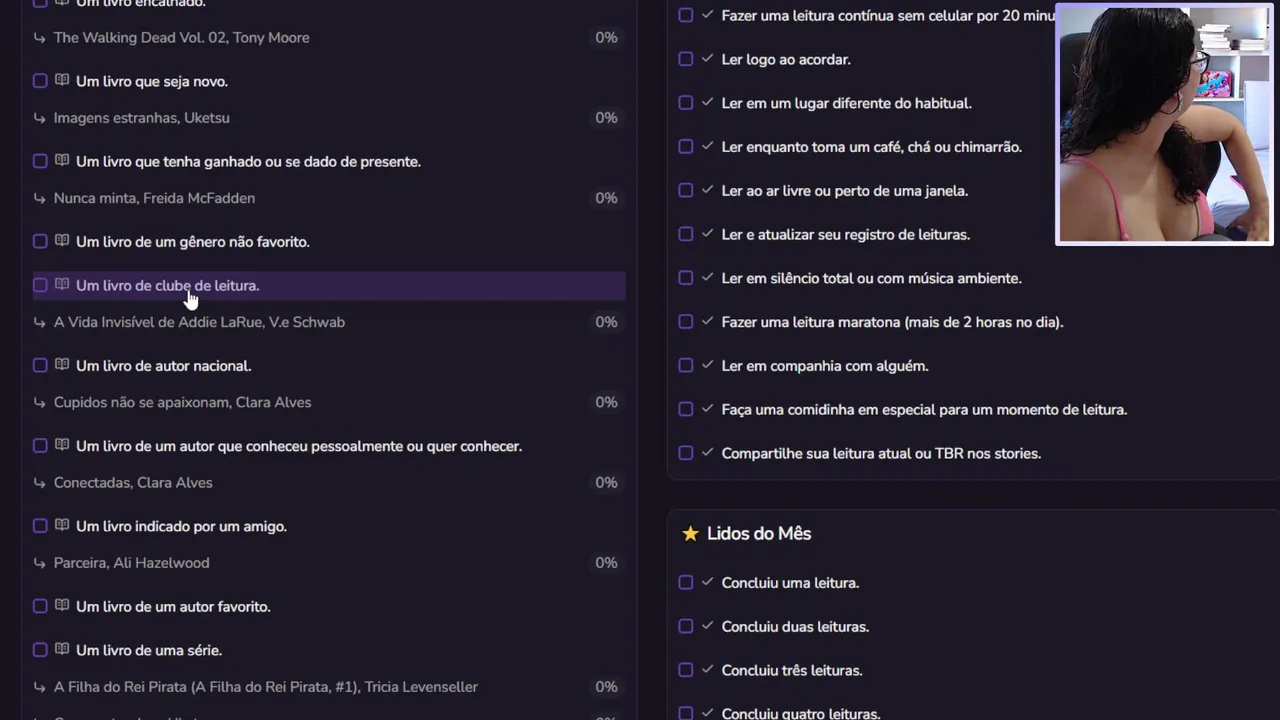Click book icon beside 'Um livro indicado por um amigo'
The height and width of the screenshot is (720, 1280).
click(62, 526)
